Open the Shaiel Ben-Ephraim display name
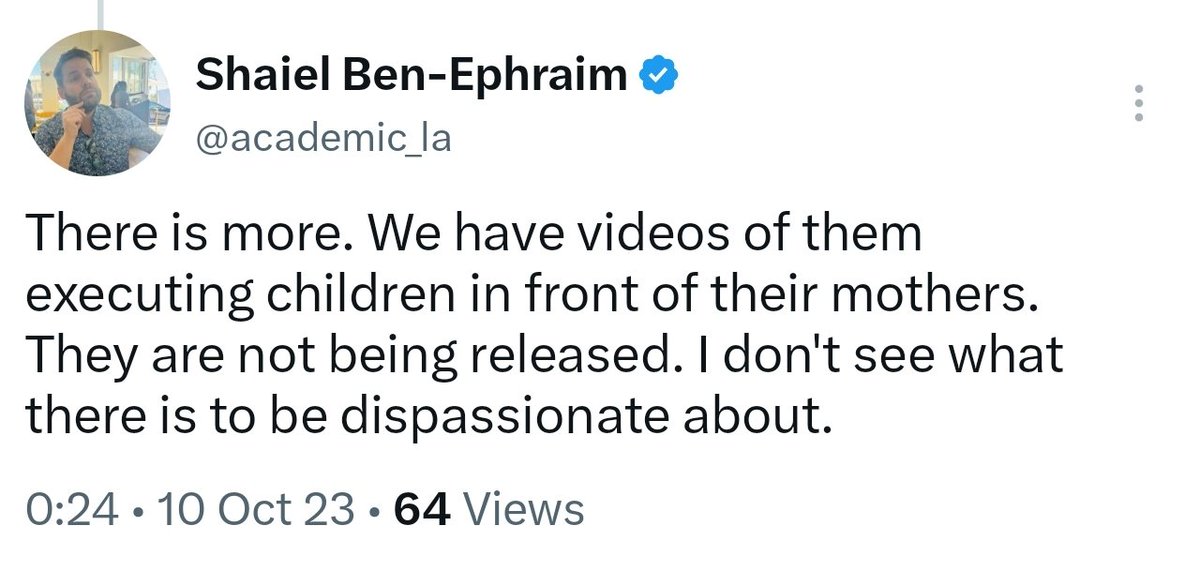Screen dimensions: 1200x571 click(413, 76)
